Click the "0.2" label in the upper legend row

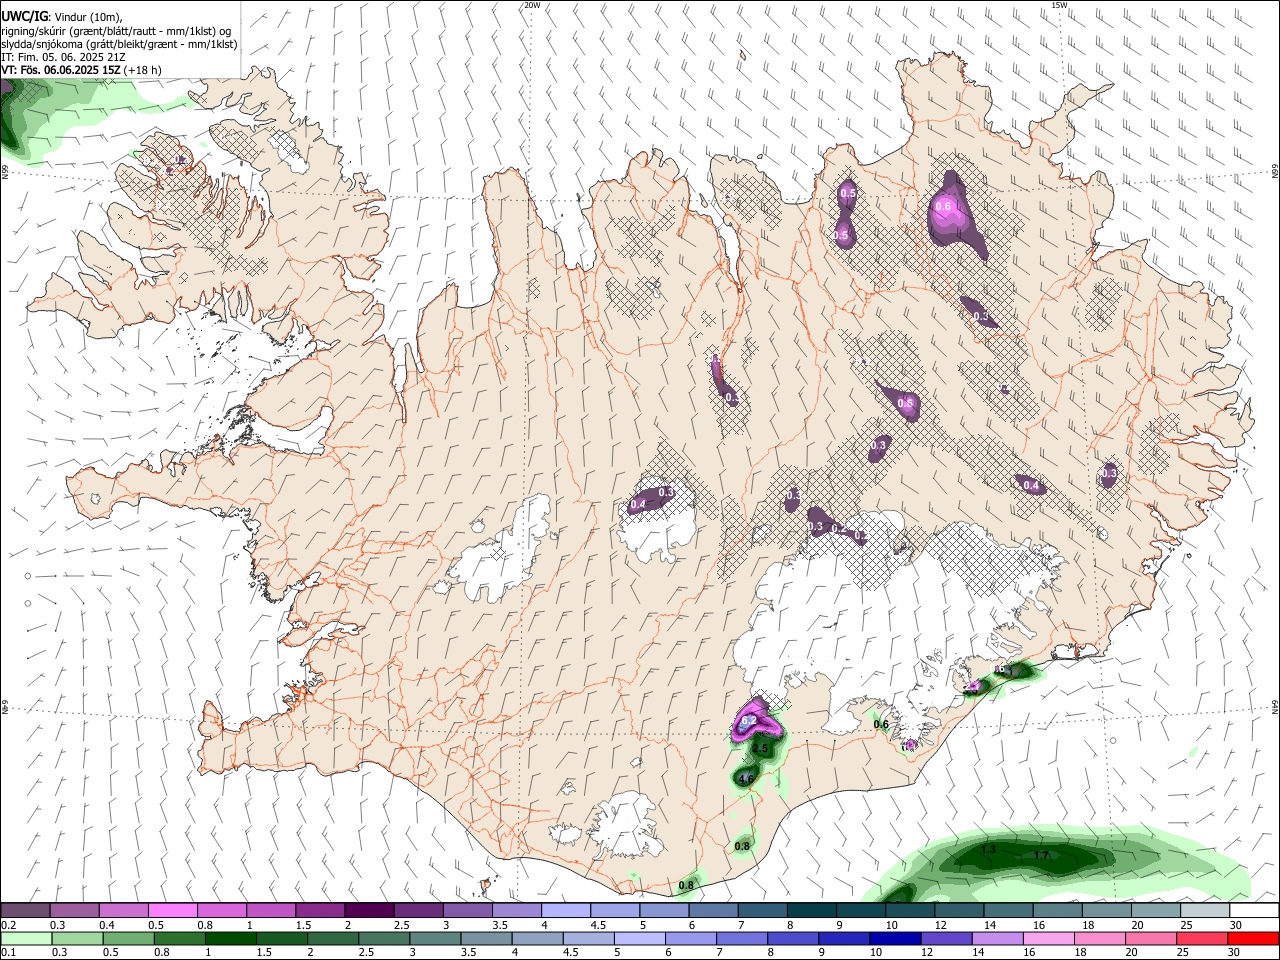[9, 926]
